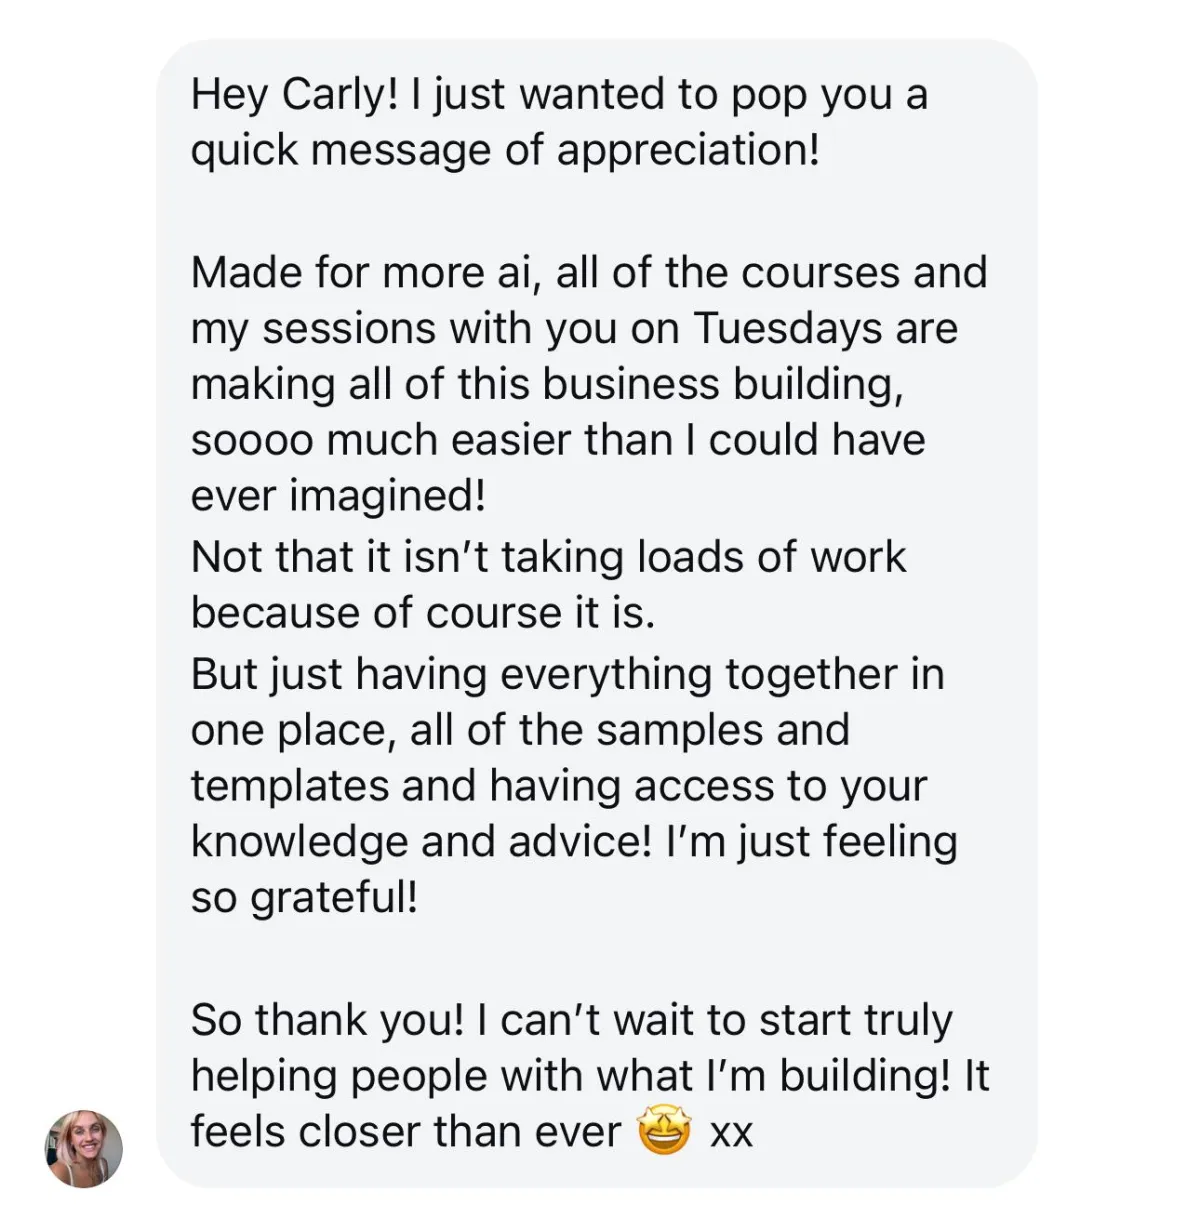The width and height of the screenshot is (1200, 1218).
Task: Click the 'Hey Carly!' greeting text
Action: coord(294,95)
